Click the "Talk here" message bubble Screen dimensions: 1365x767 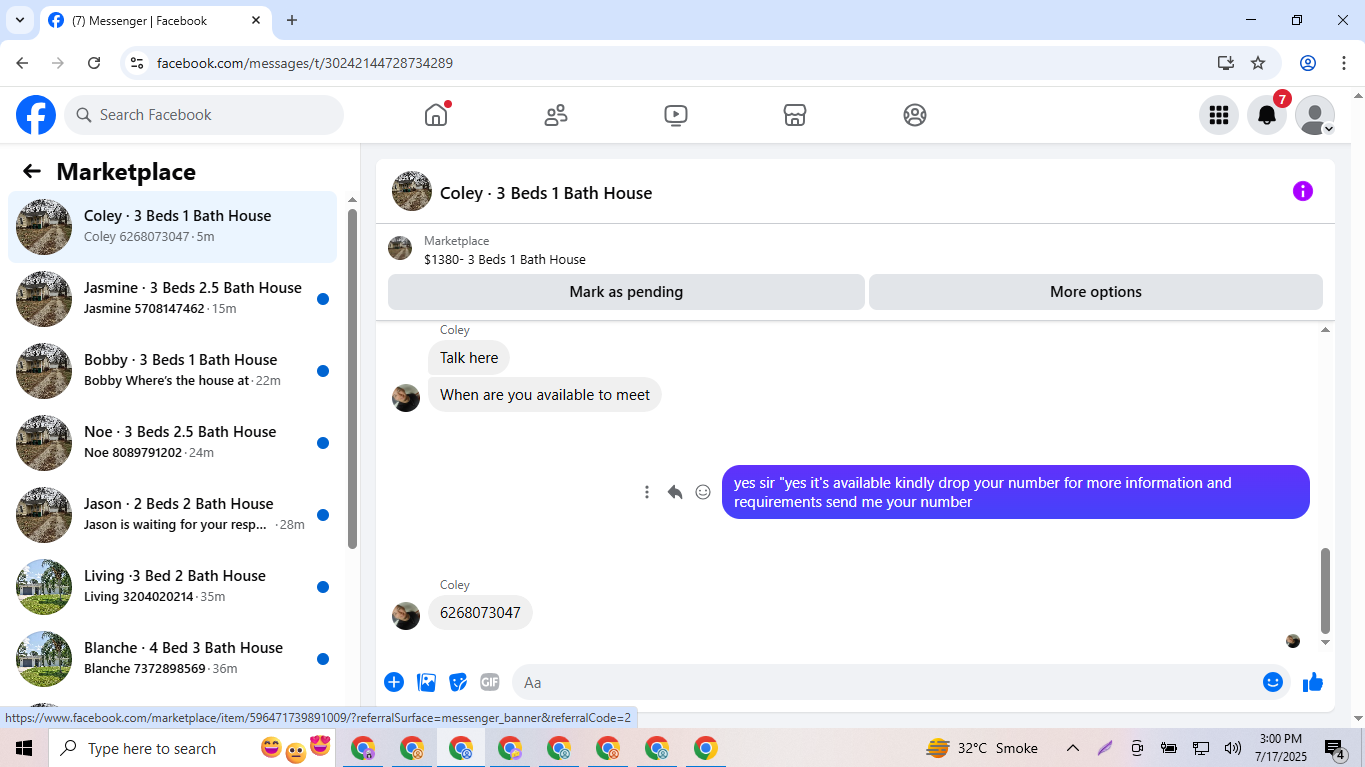click(x=469, y=358)
